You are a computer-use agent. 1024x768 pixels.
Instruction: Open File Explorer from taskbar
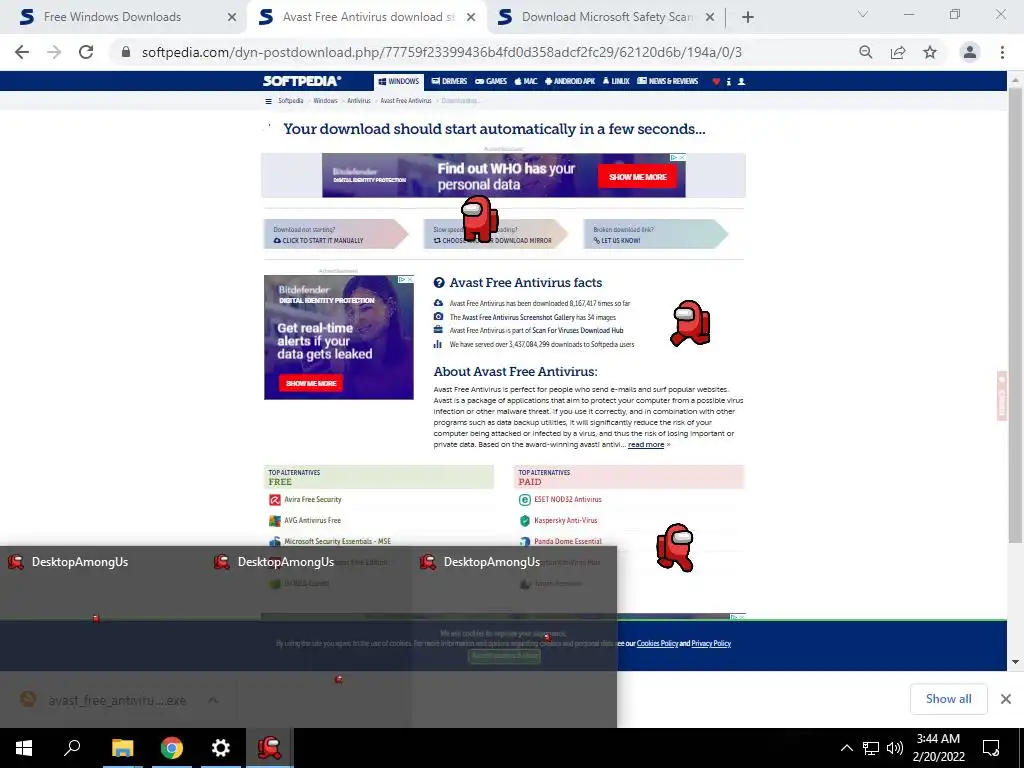(x=122, y=748)
